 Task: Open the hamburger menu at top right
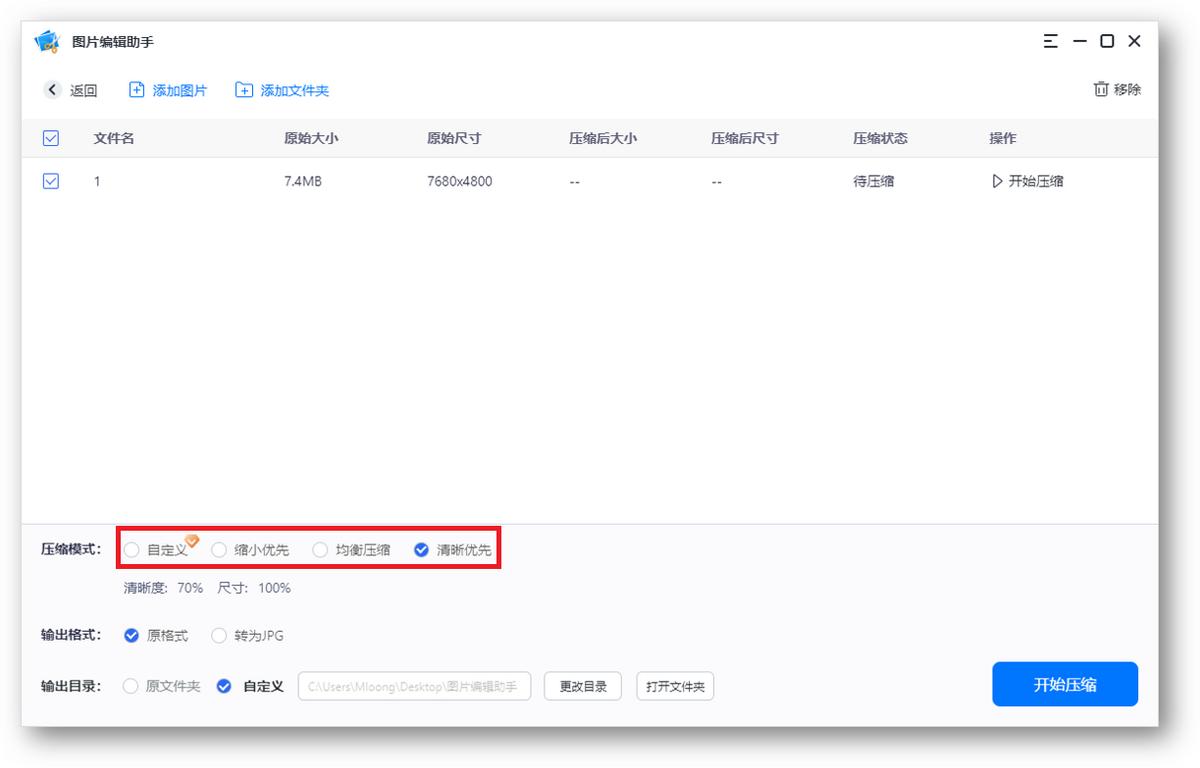(x=1050, y=41)
